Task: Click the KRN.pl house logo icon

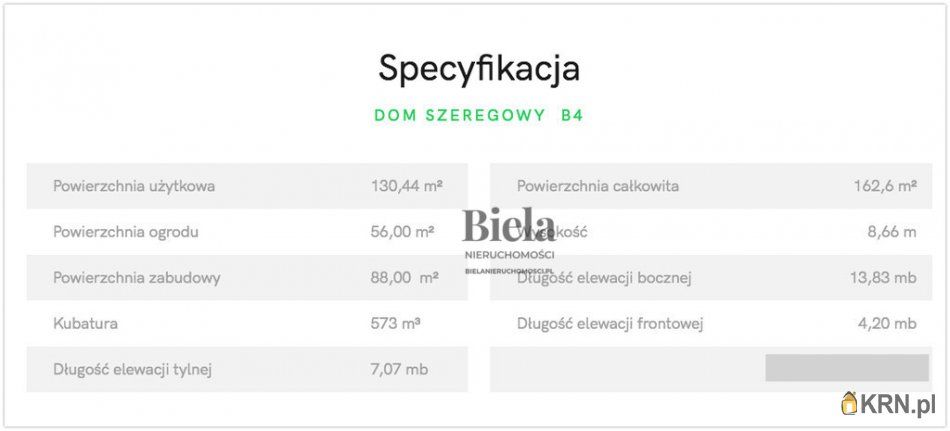Action: click(x=850, y=403)
